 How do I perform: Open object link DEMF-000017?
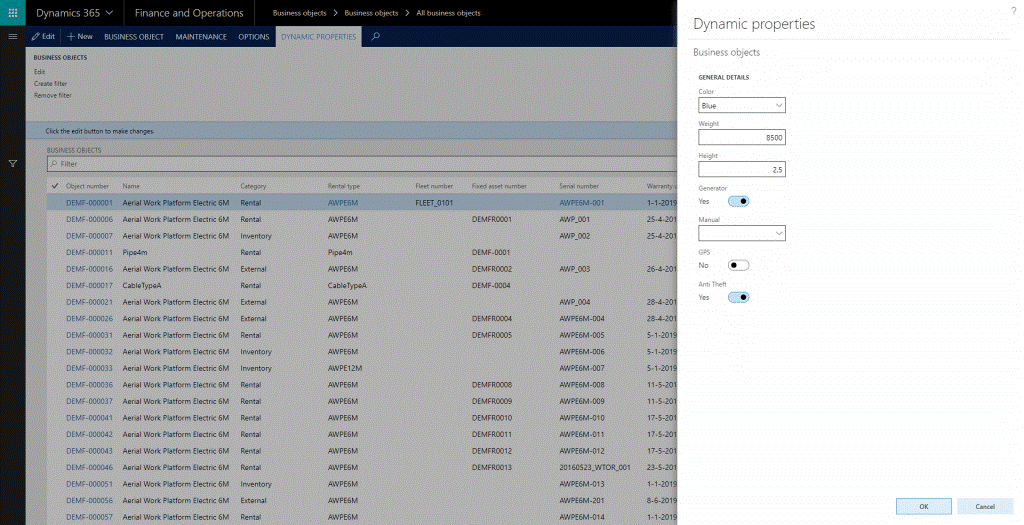pyautogui.click(x=89, y=285)
